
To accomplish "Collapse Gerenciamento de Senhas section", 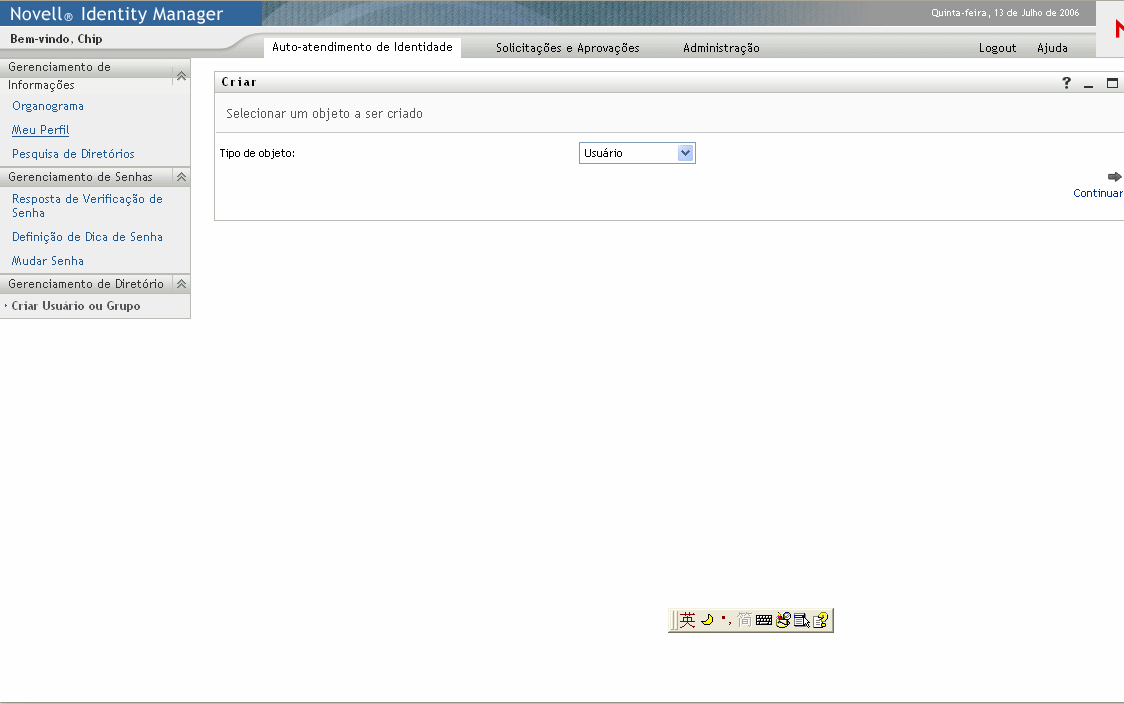I will click(181, 177).
